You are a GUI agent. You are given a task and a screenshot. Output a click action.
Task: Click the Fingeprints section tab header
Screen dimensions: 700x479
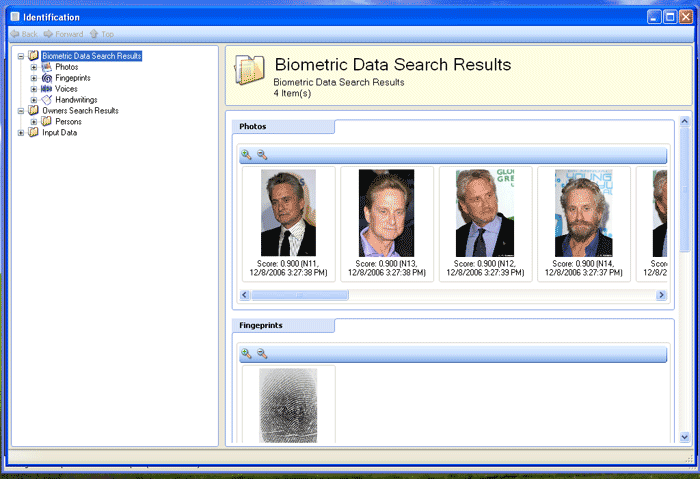283,325
